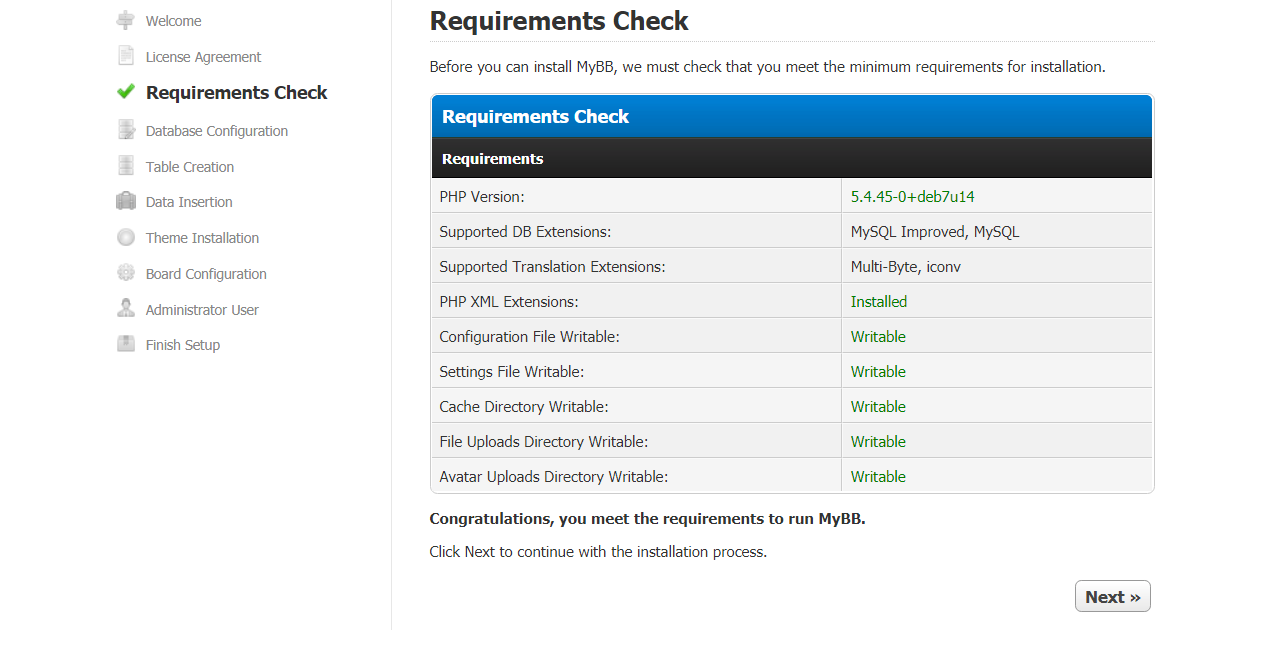The height and width of the screenshot is (646, 1275).
Task: Click the Administrator User person icon
Action: click(126, 309)
